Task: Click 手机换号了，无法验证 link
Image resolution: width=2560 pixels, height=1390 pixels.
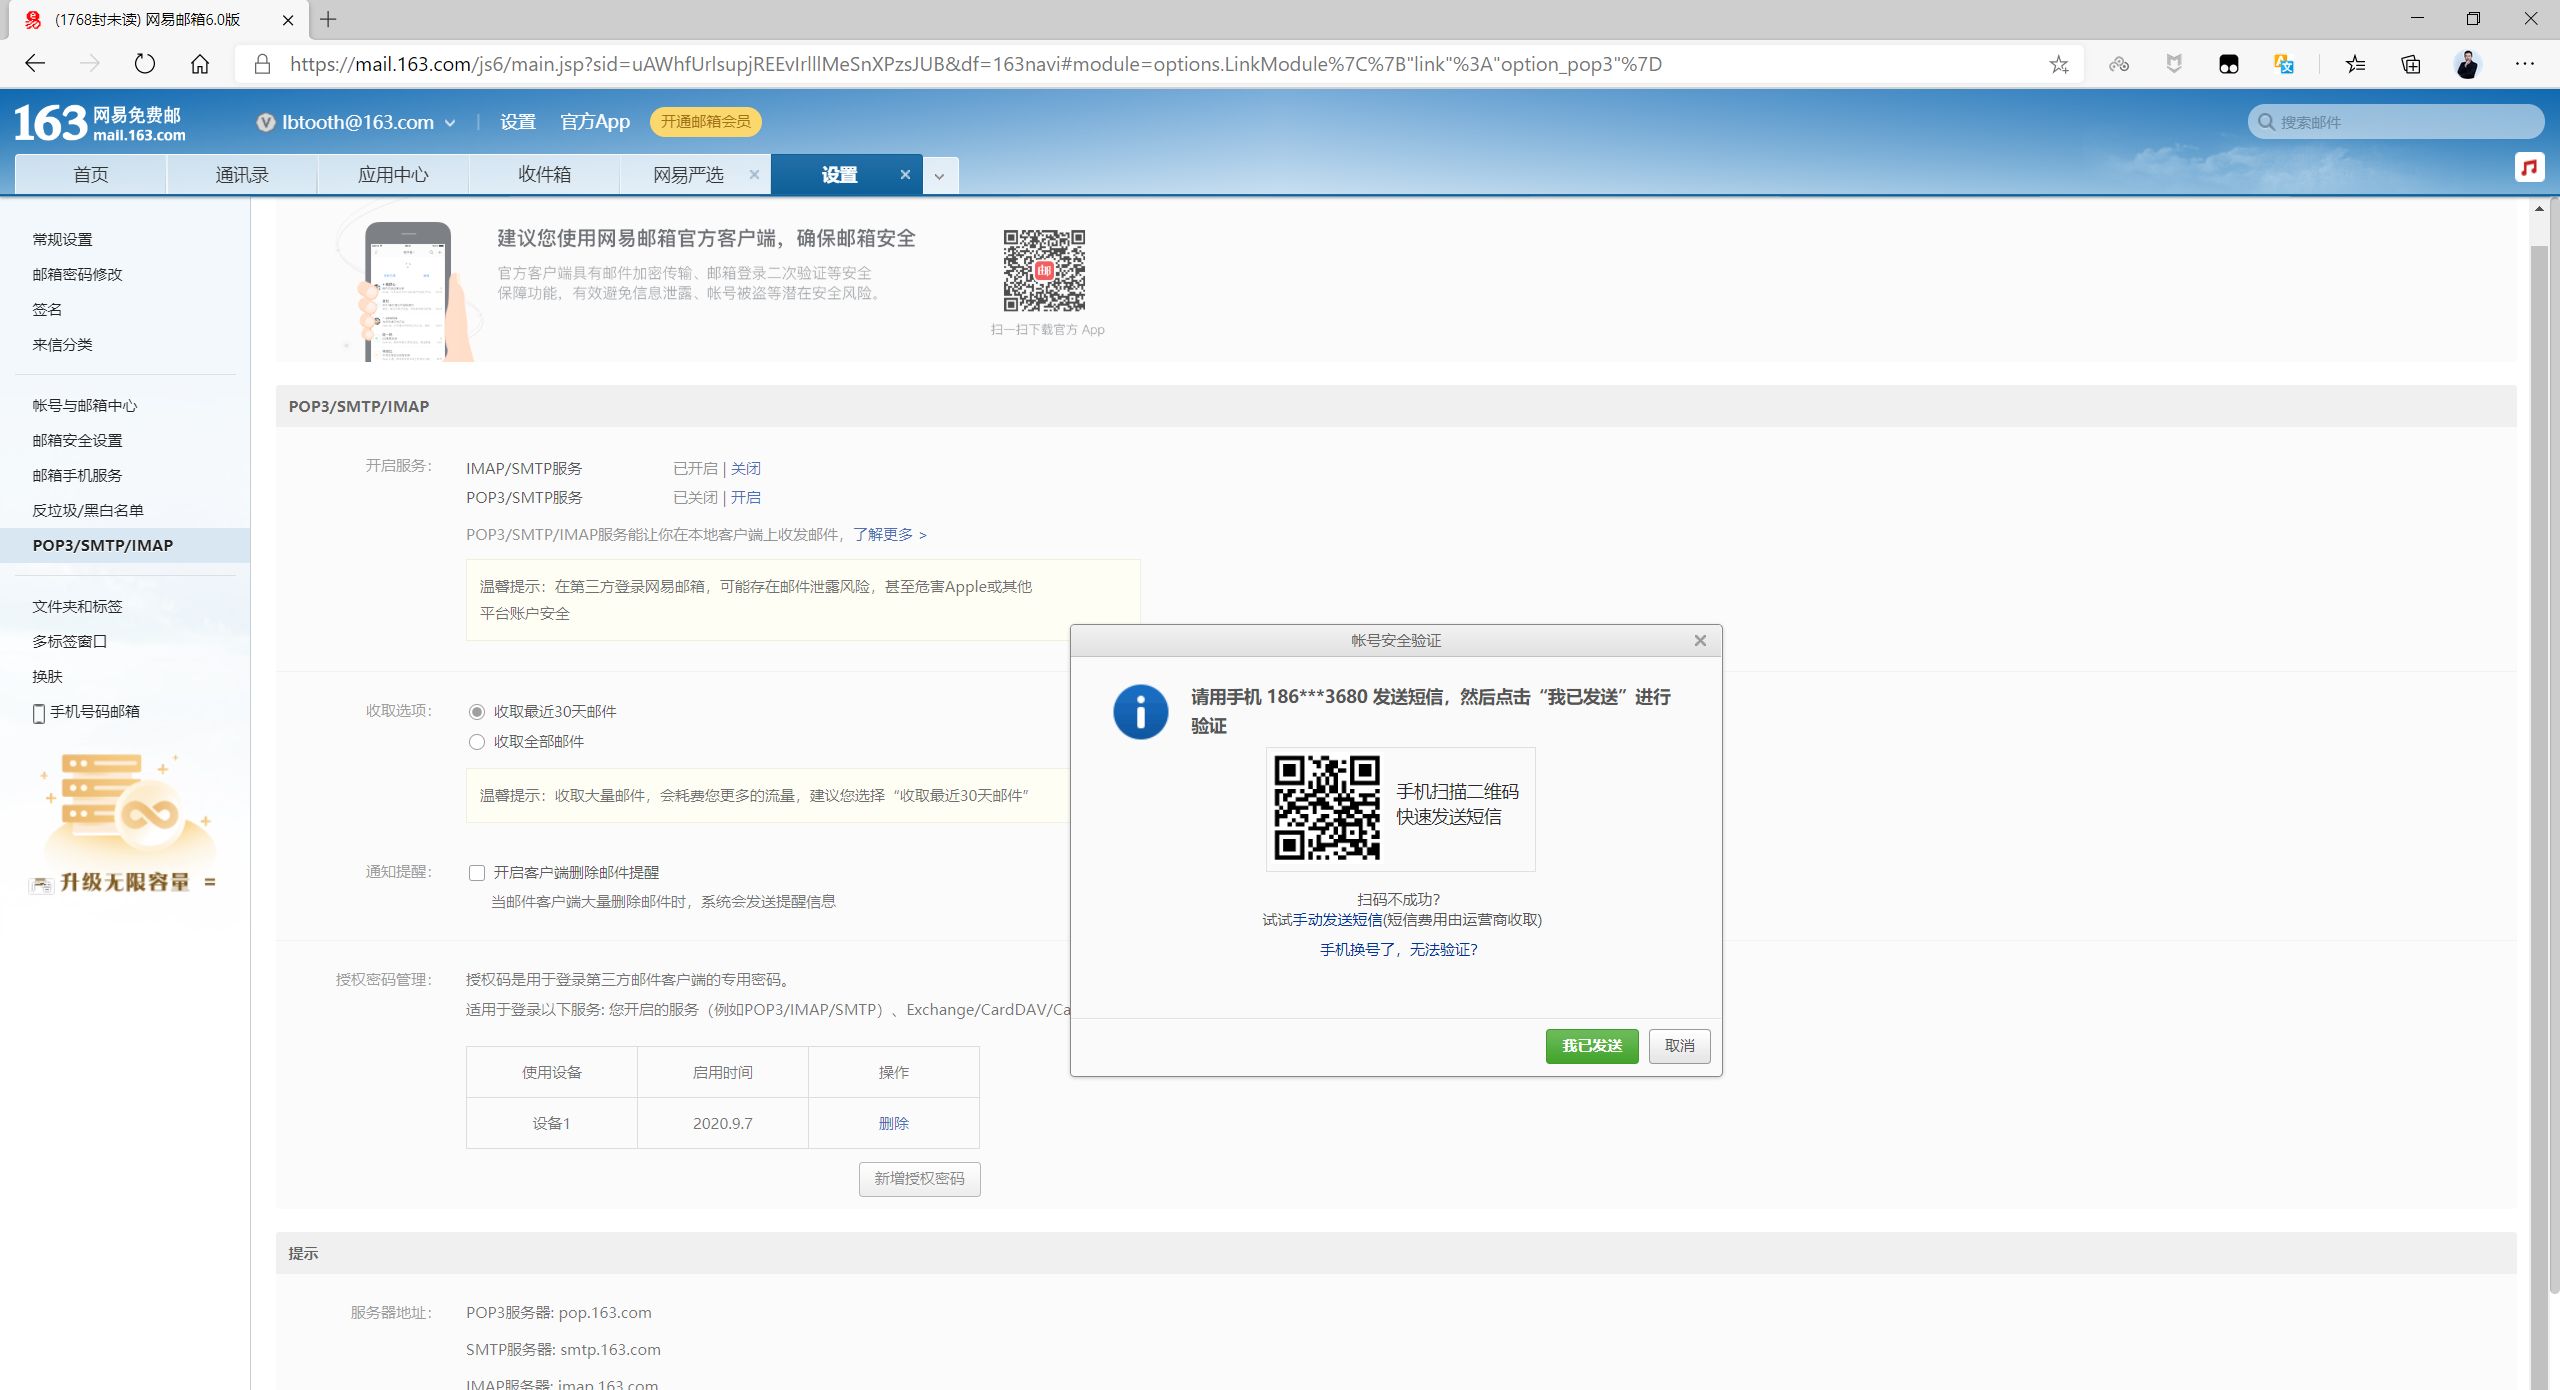Action: pos(1398,949)
